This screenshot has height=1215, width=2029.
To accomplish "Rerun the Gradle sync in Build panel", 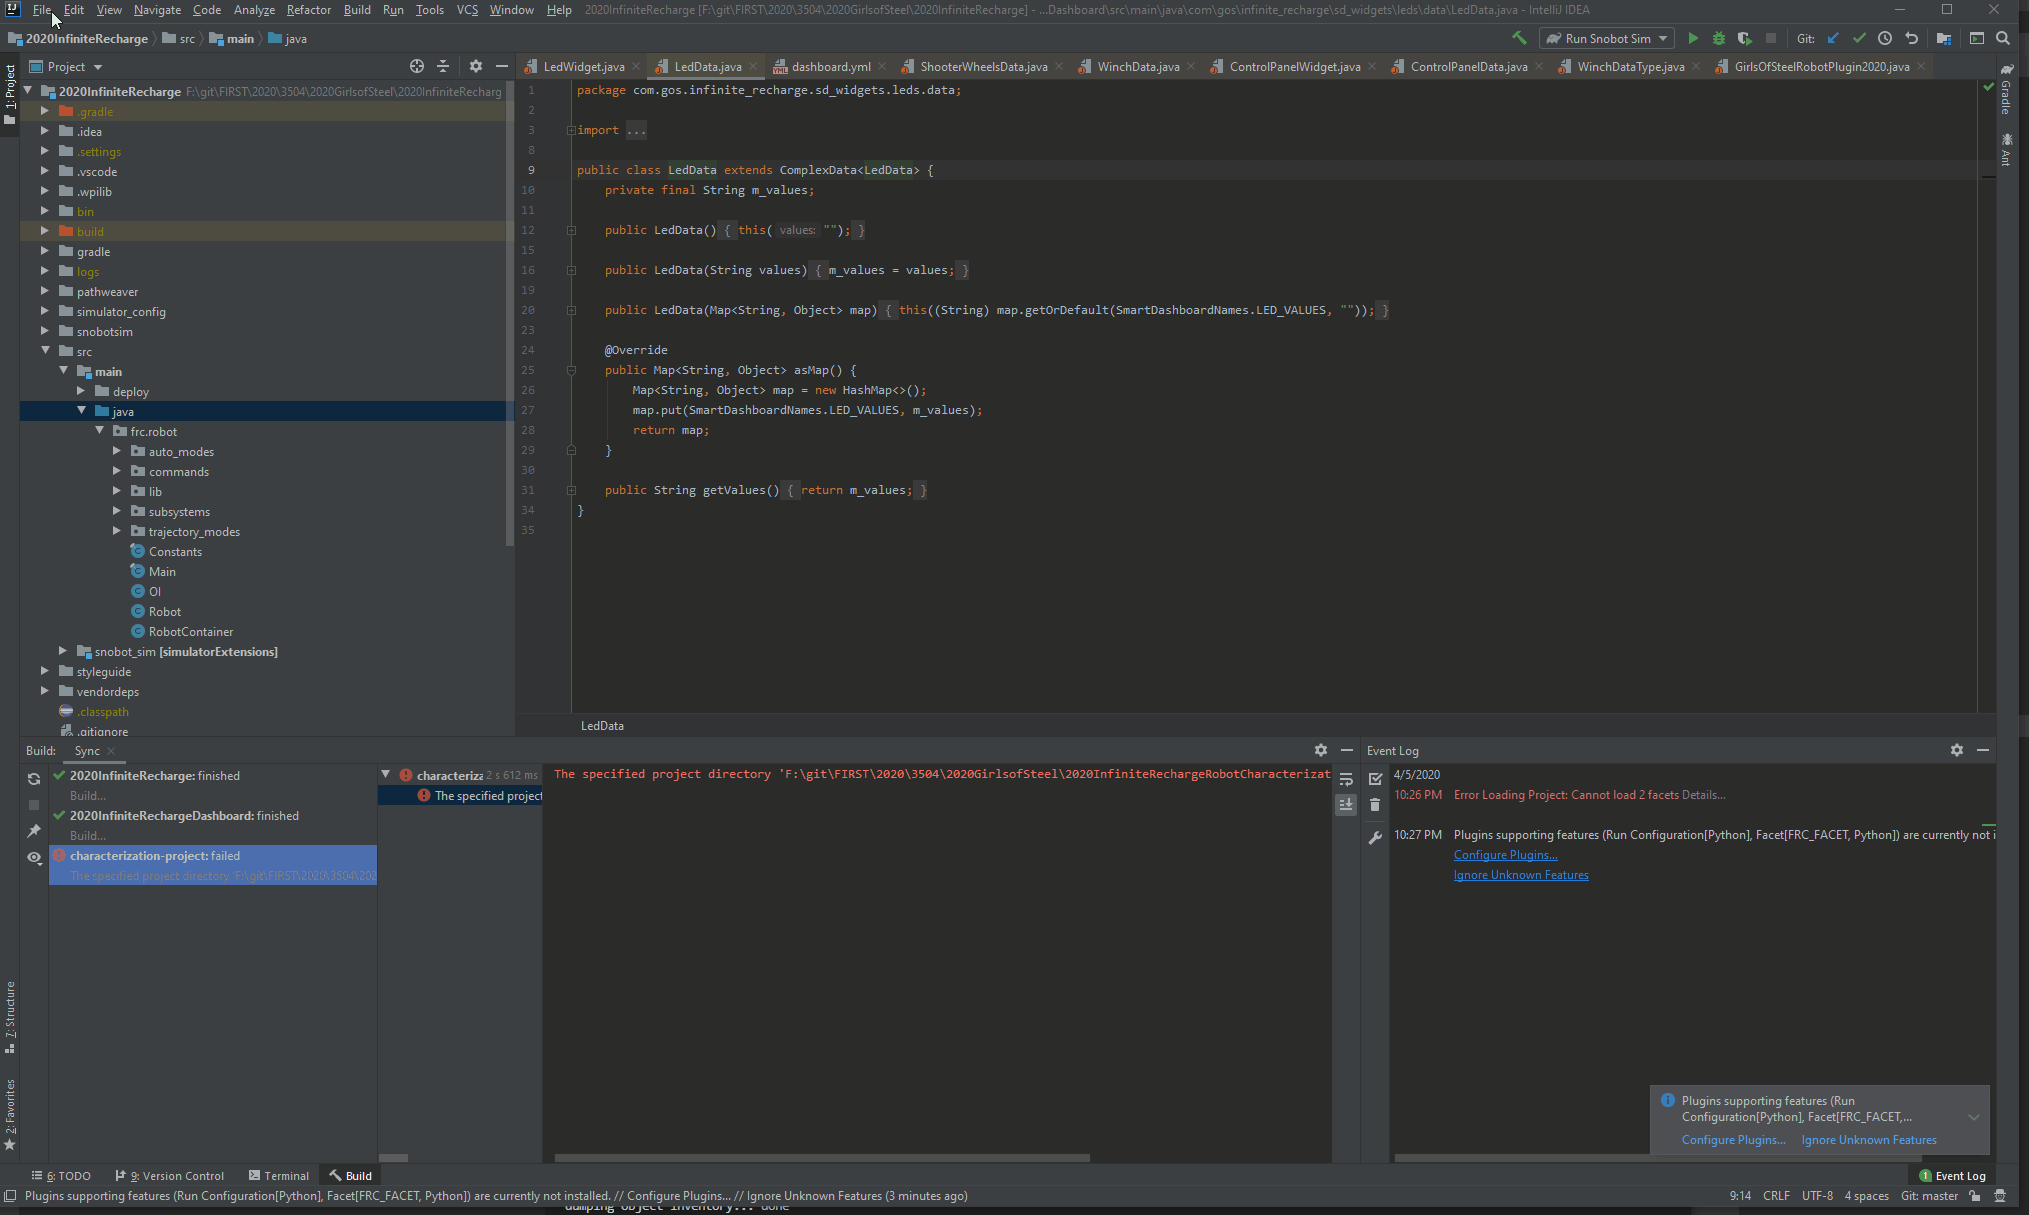I will 34,778.
